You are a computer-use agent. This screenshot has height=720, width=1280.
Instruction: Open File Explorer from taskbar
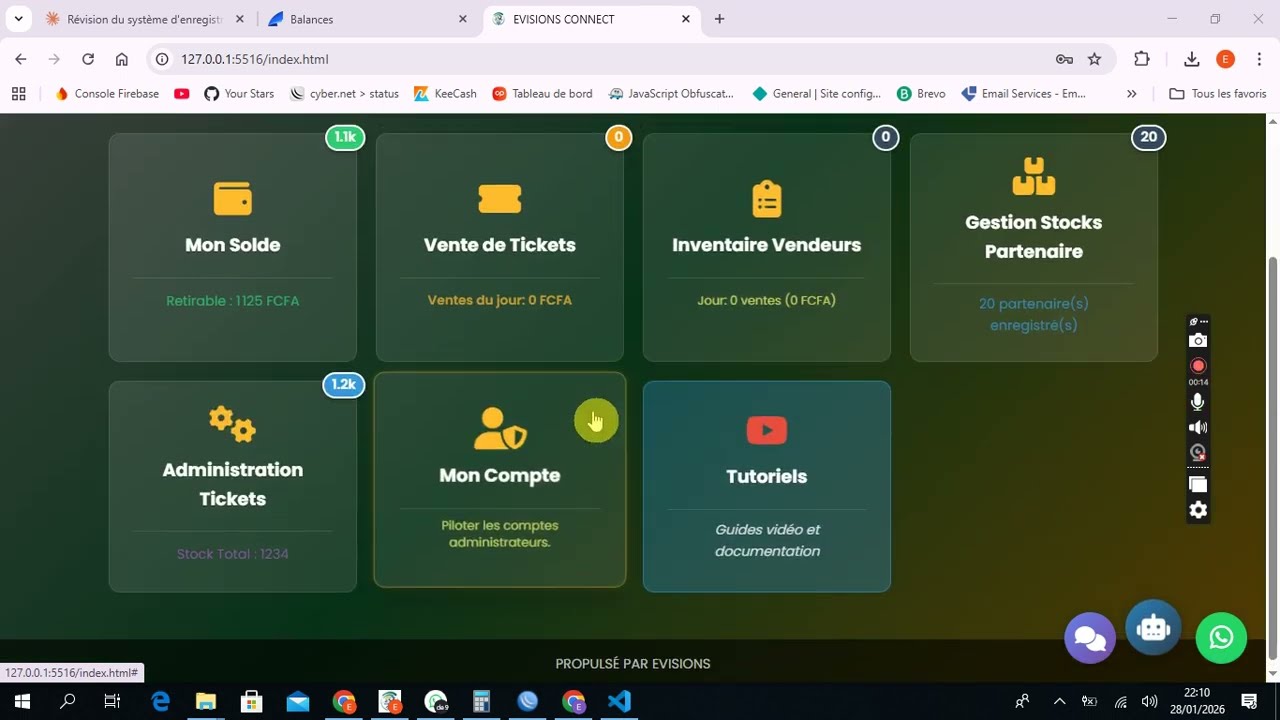point(205,701)
